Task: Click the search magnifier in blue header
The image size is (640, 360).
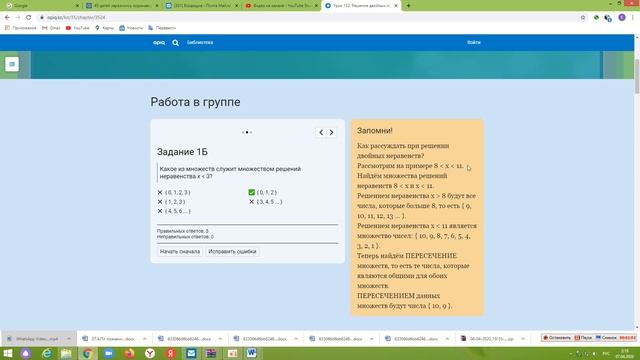Action: tap(176, 42)
